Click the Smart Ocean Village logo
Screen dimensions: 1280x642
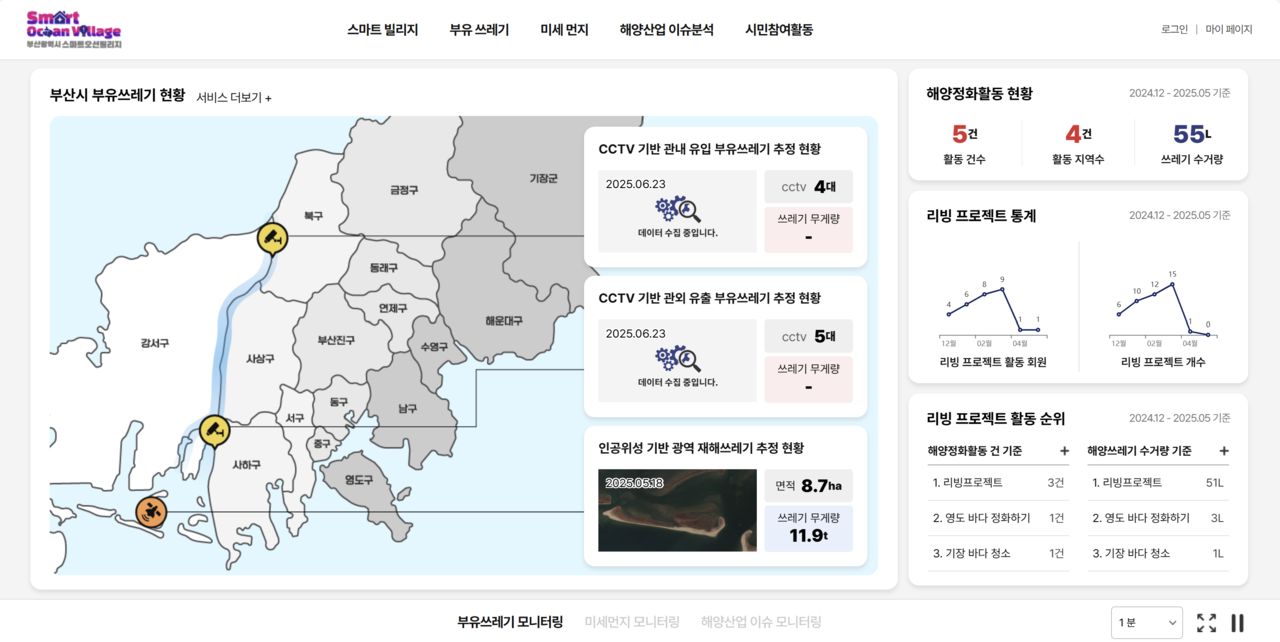74,30
